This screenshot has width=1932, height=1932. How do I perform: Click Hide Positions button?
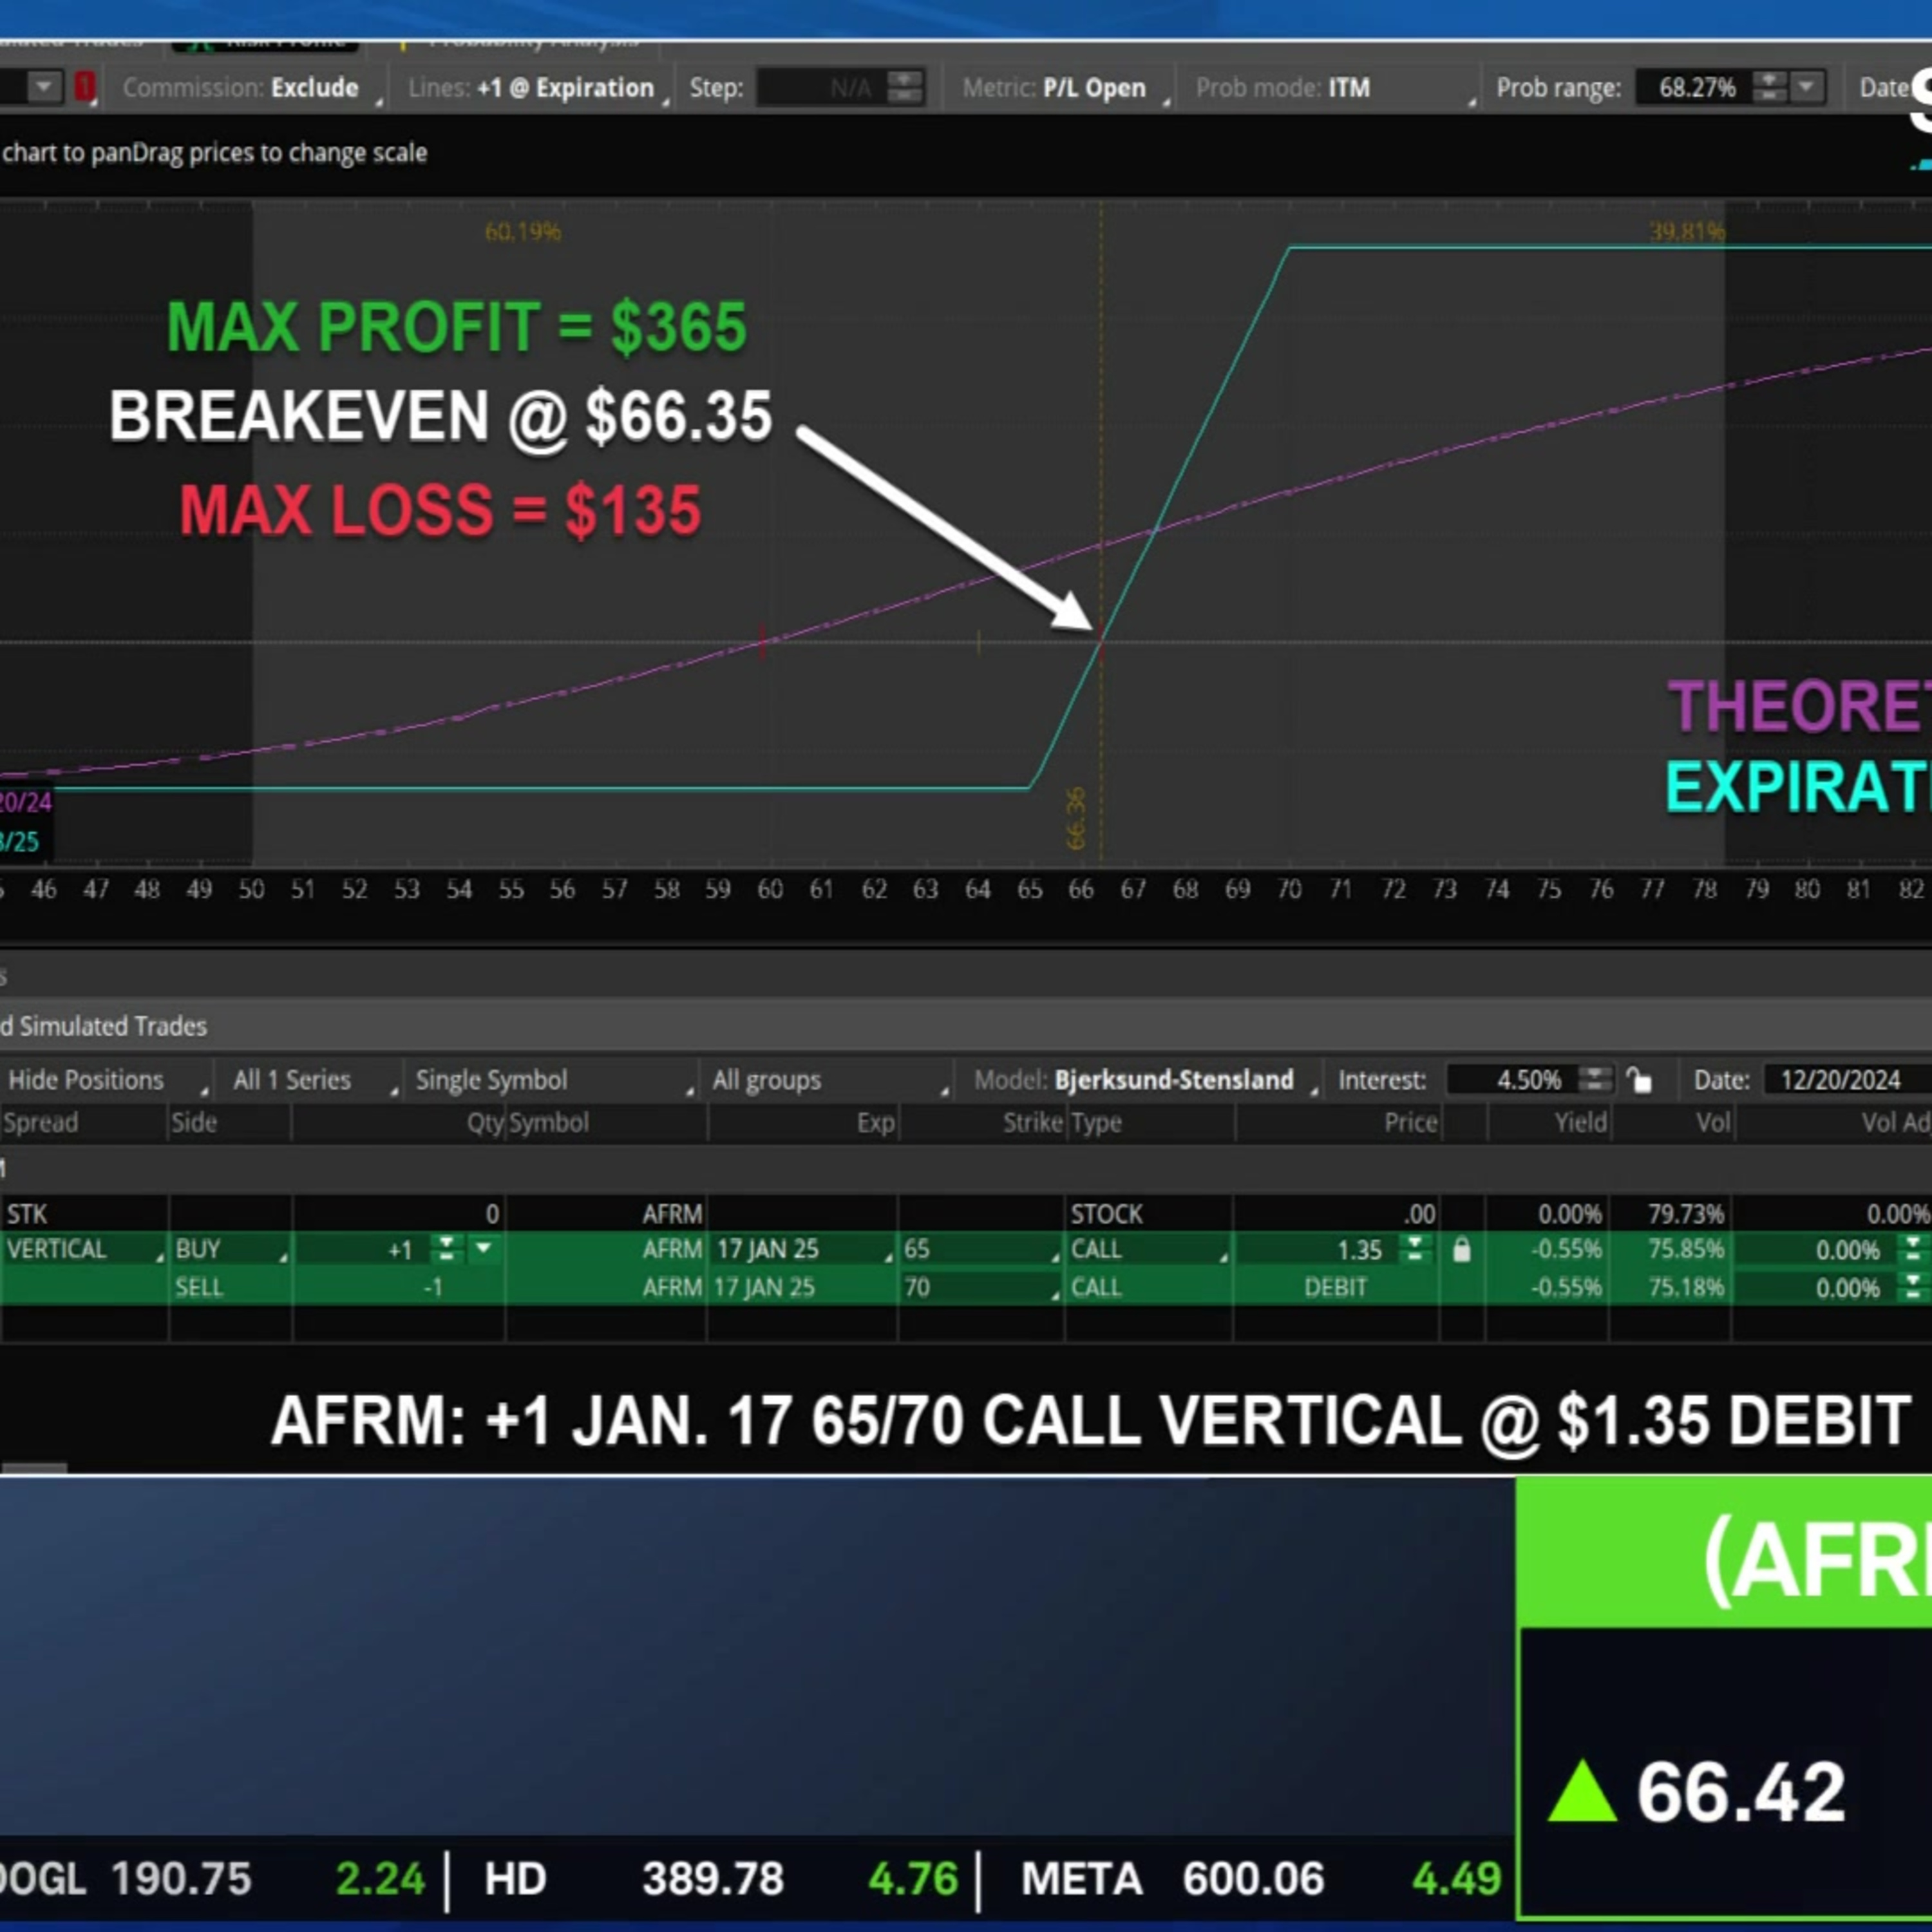pos(86,1080)
